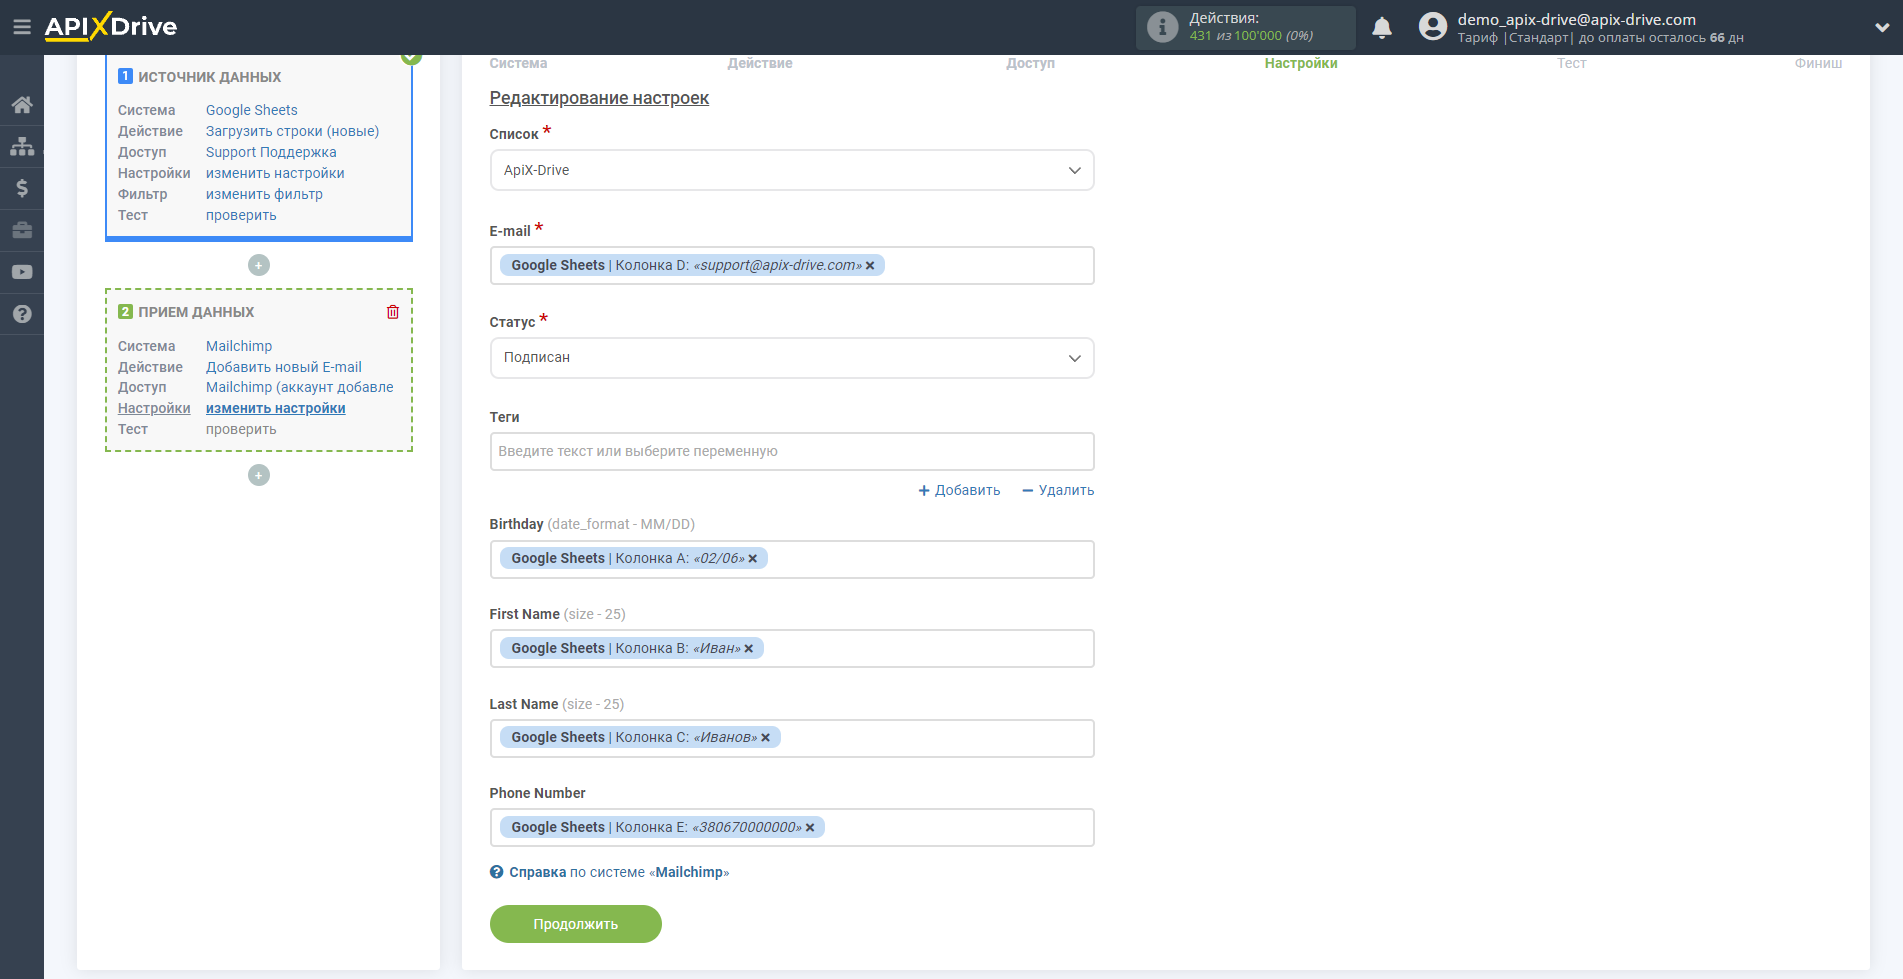The height and width of the screenshot is (979, 1903).
Task: Open the hamburger menu
Action: 21,27
